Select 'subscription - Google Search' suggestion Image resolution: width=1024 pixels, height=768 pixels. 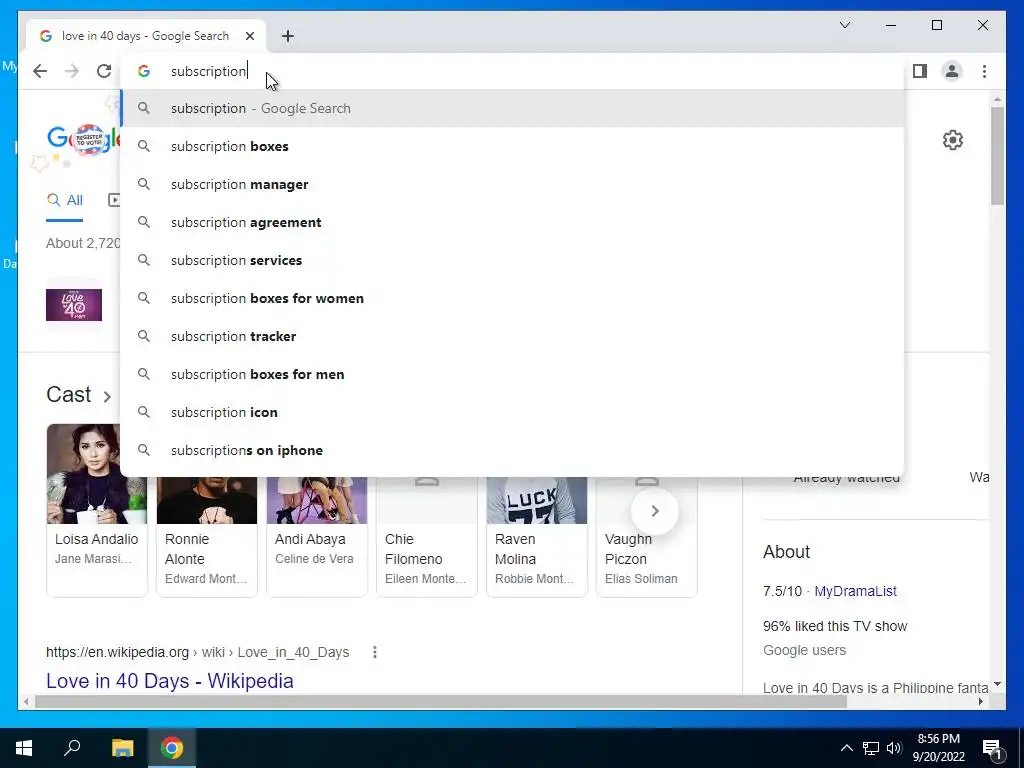513,108
